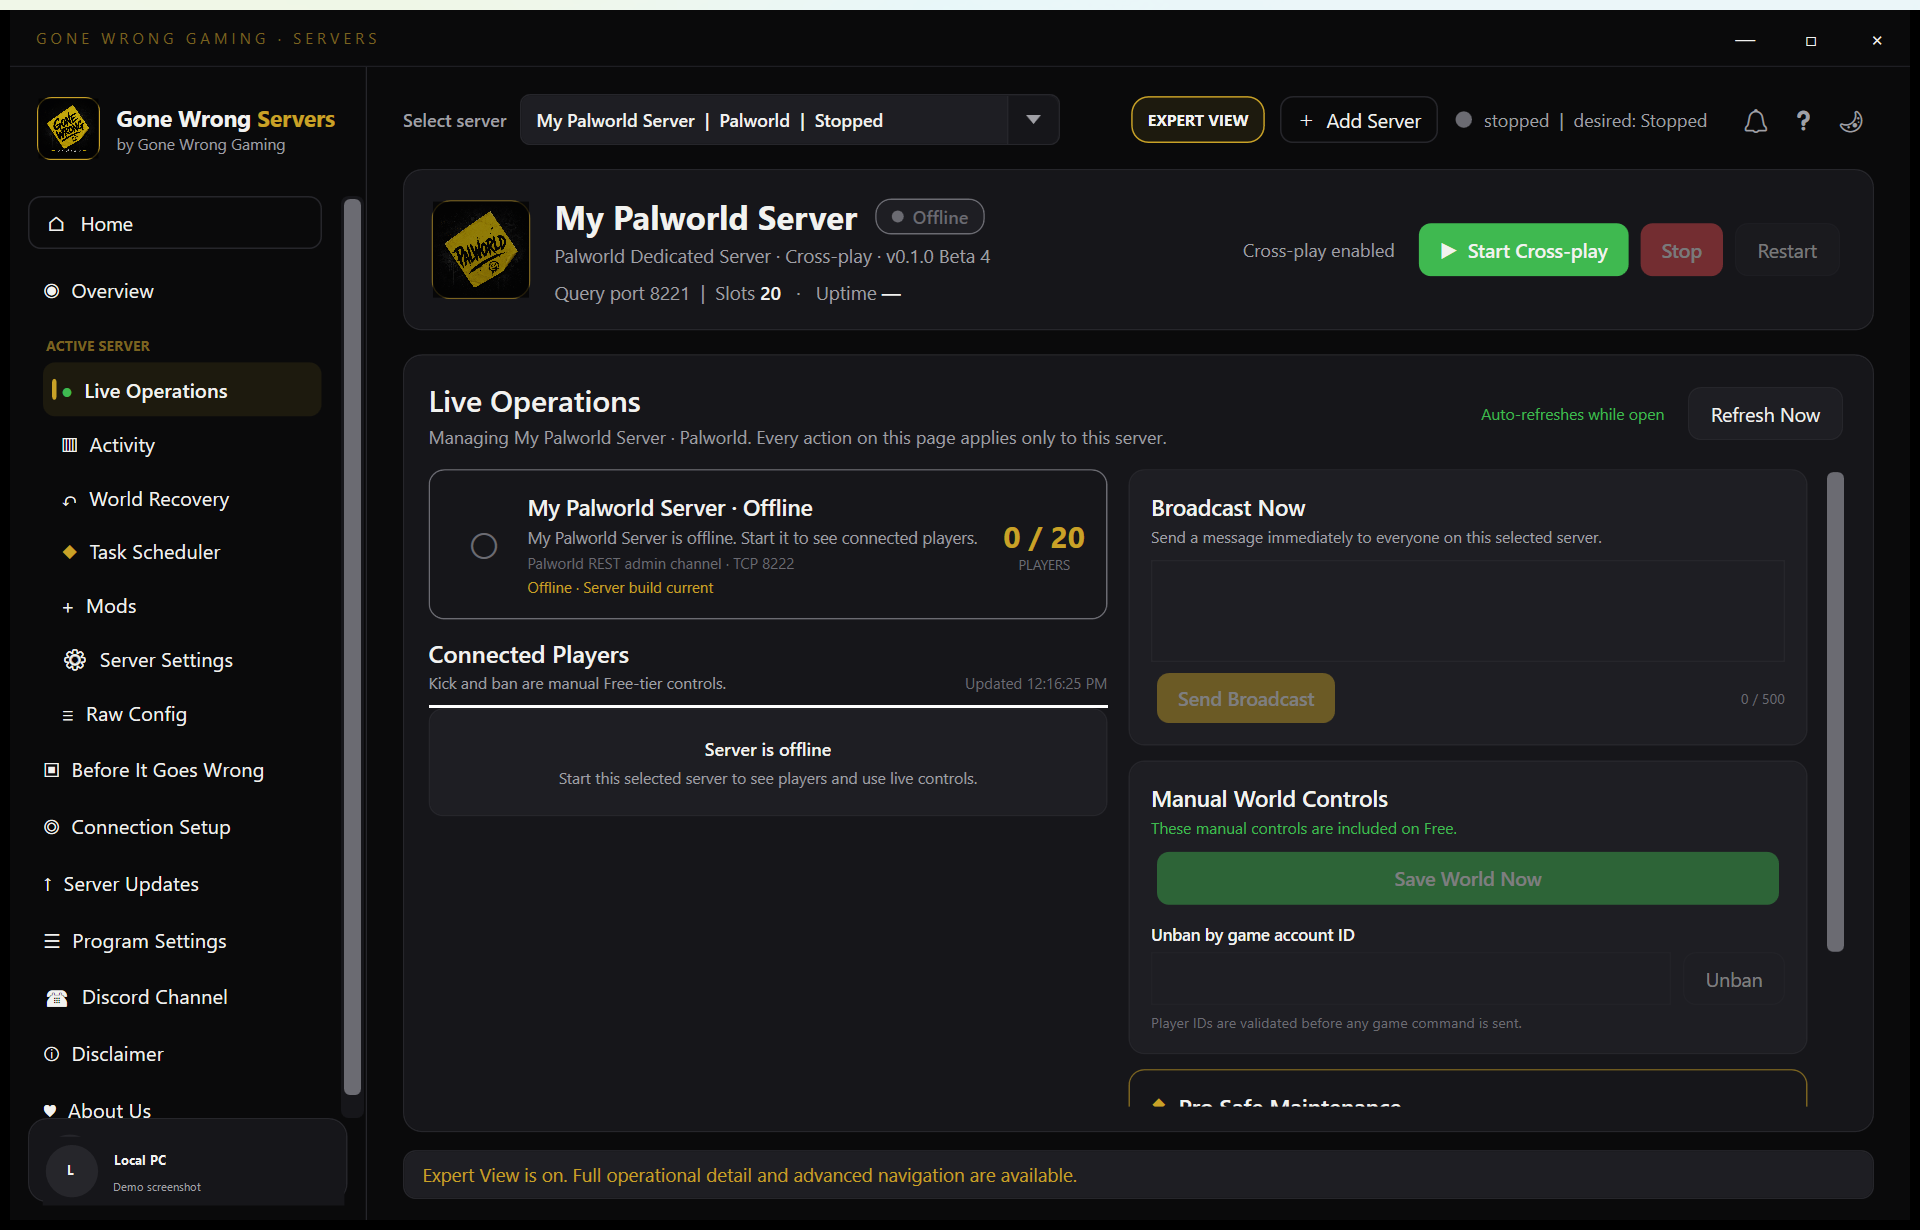Click the Unban game account ID field

1410,979
